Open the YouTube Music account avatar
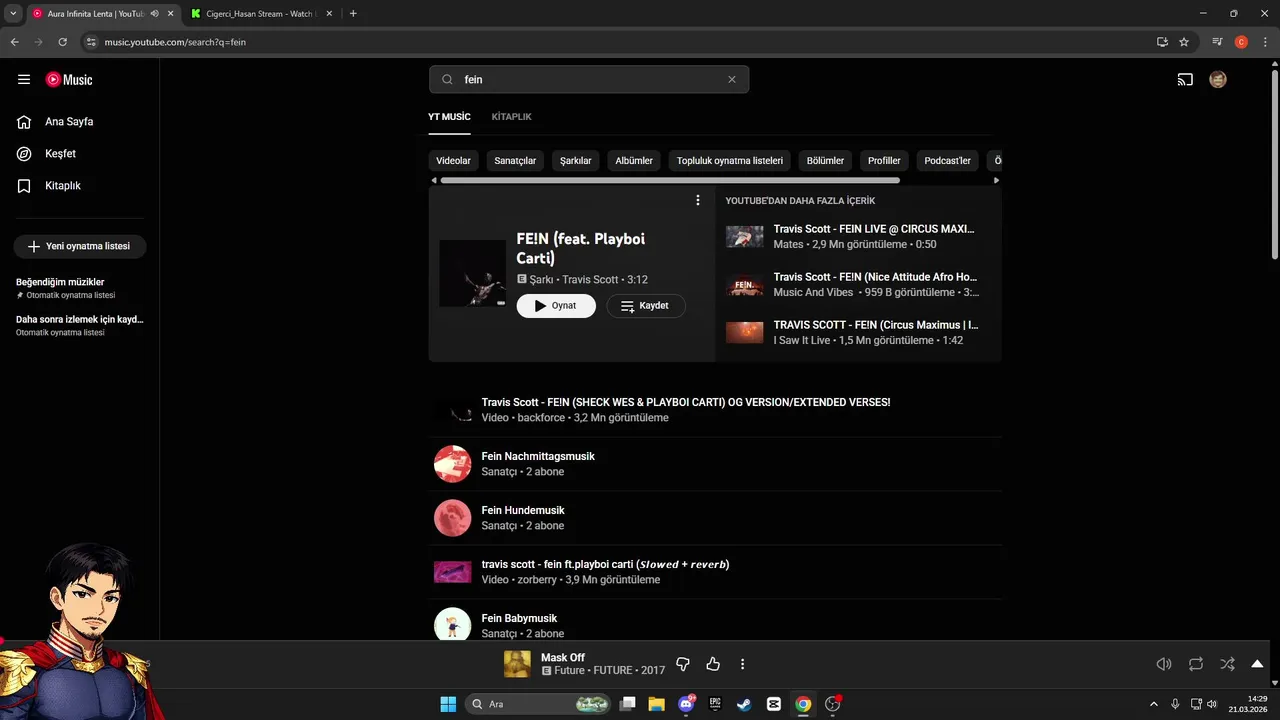The image size is (1280, 720). pos(1218,80)
